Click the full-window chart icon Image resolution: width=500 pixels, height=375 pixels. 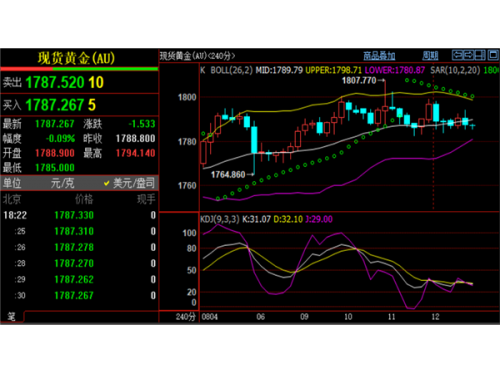click(493, 55)
